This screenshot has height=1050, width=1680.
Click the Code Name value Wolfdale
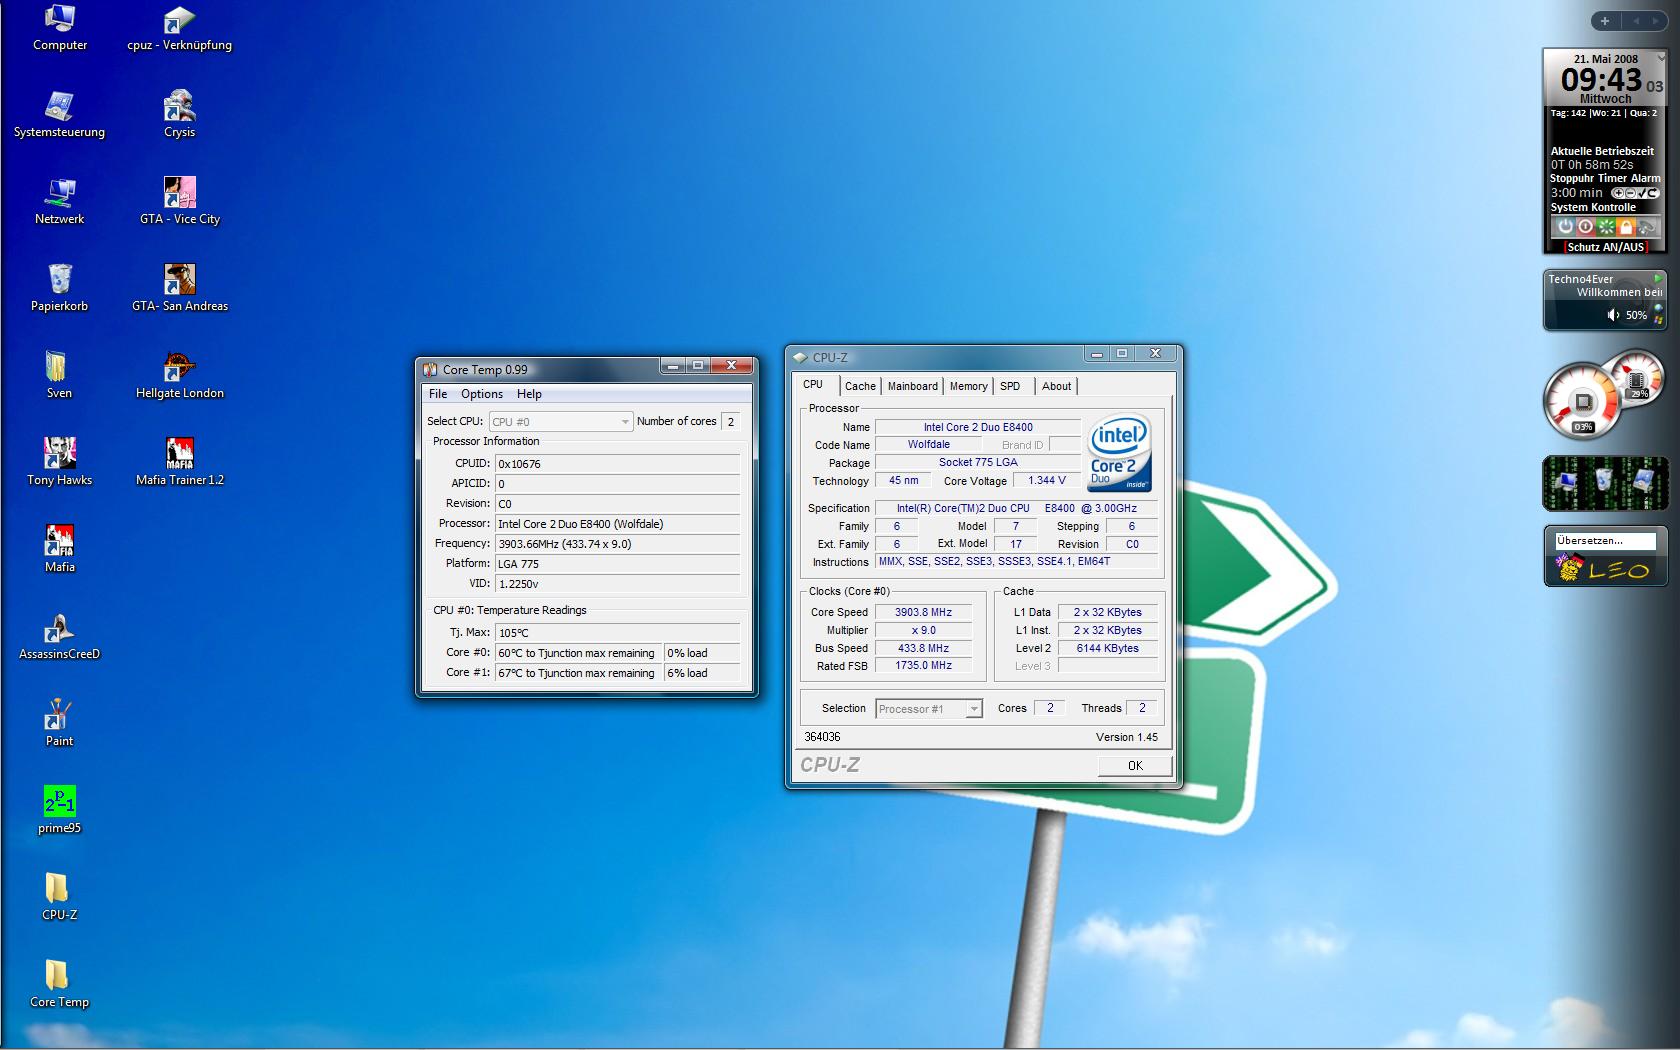929,445
